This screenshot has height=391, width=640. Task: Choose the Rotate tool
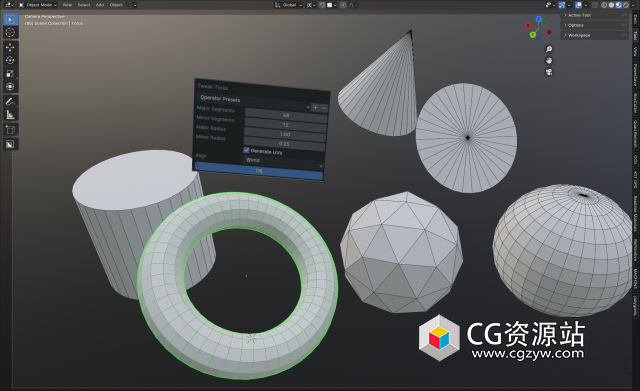[x=10, y=60]
